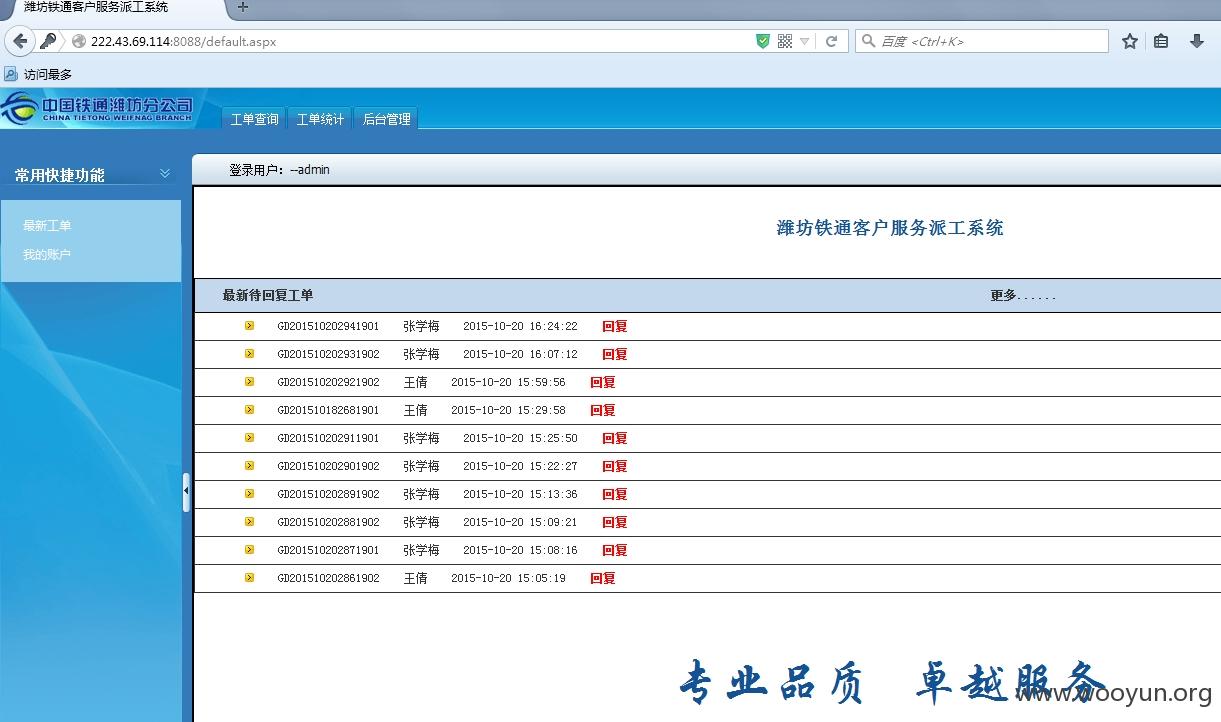Click order number GD201510202861902

(x=328, y=578)
